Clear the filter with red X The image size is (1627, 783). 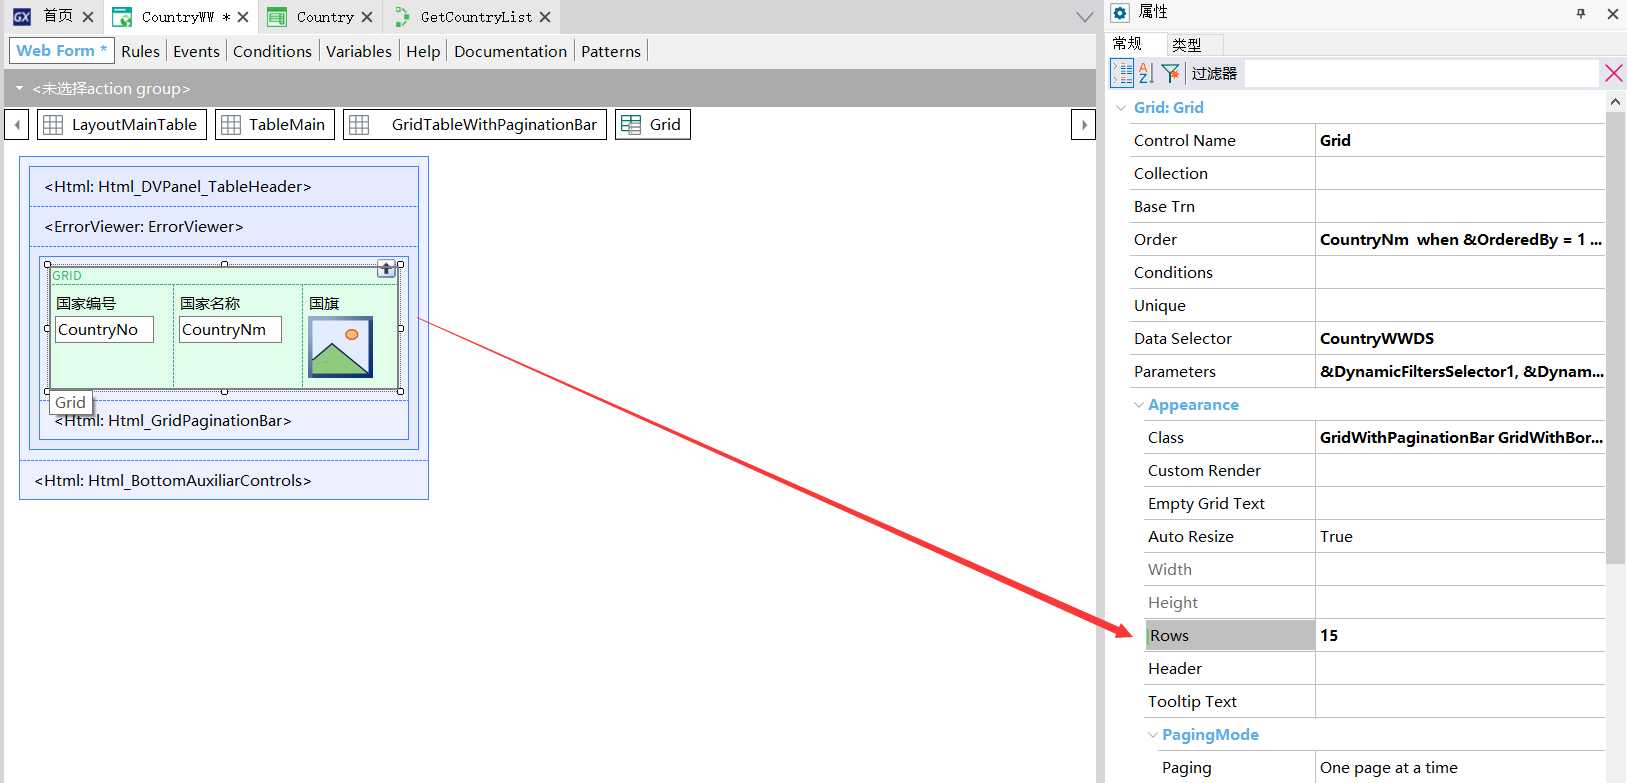tap(1613, 73)
